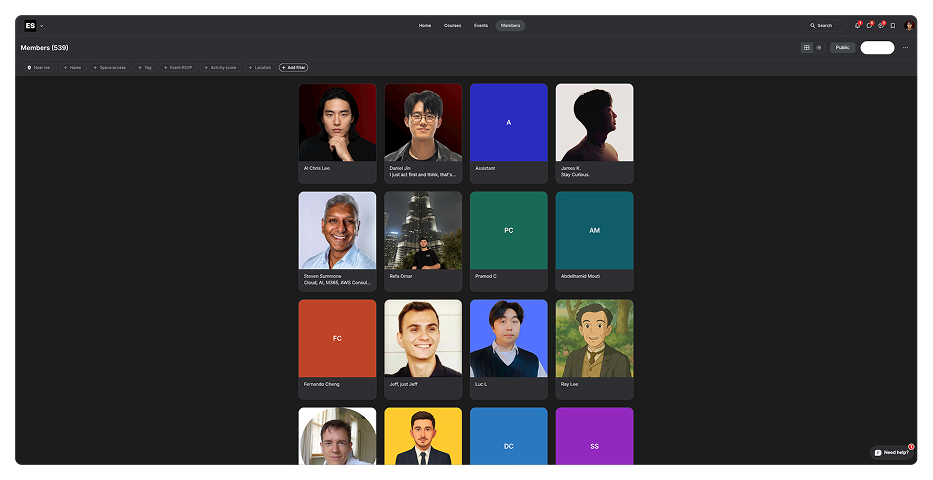Switch to list view of members
This screenshot has height=480, width=933.
tap(819, 48)
